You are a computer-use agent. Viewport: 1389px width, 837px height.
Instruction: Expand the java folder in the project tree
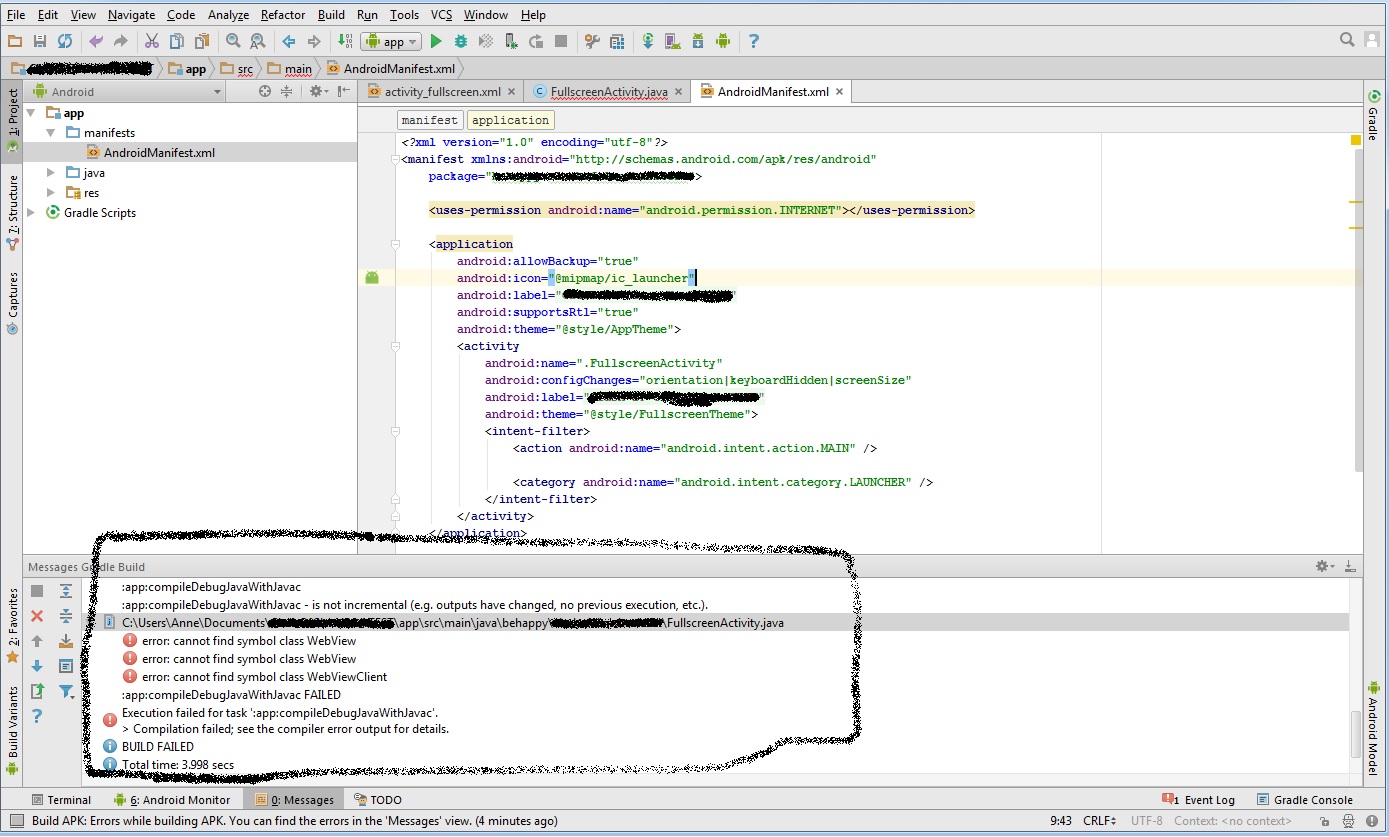pyautogui.click(x=51, y=173)
